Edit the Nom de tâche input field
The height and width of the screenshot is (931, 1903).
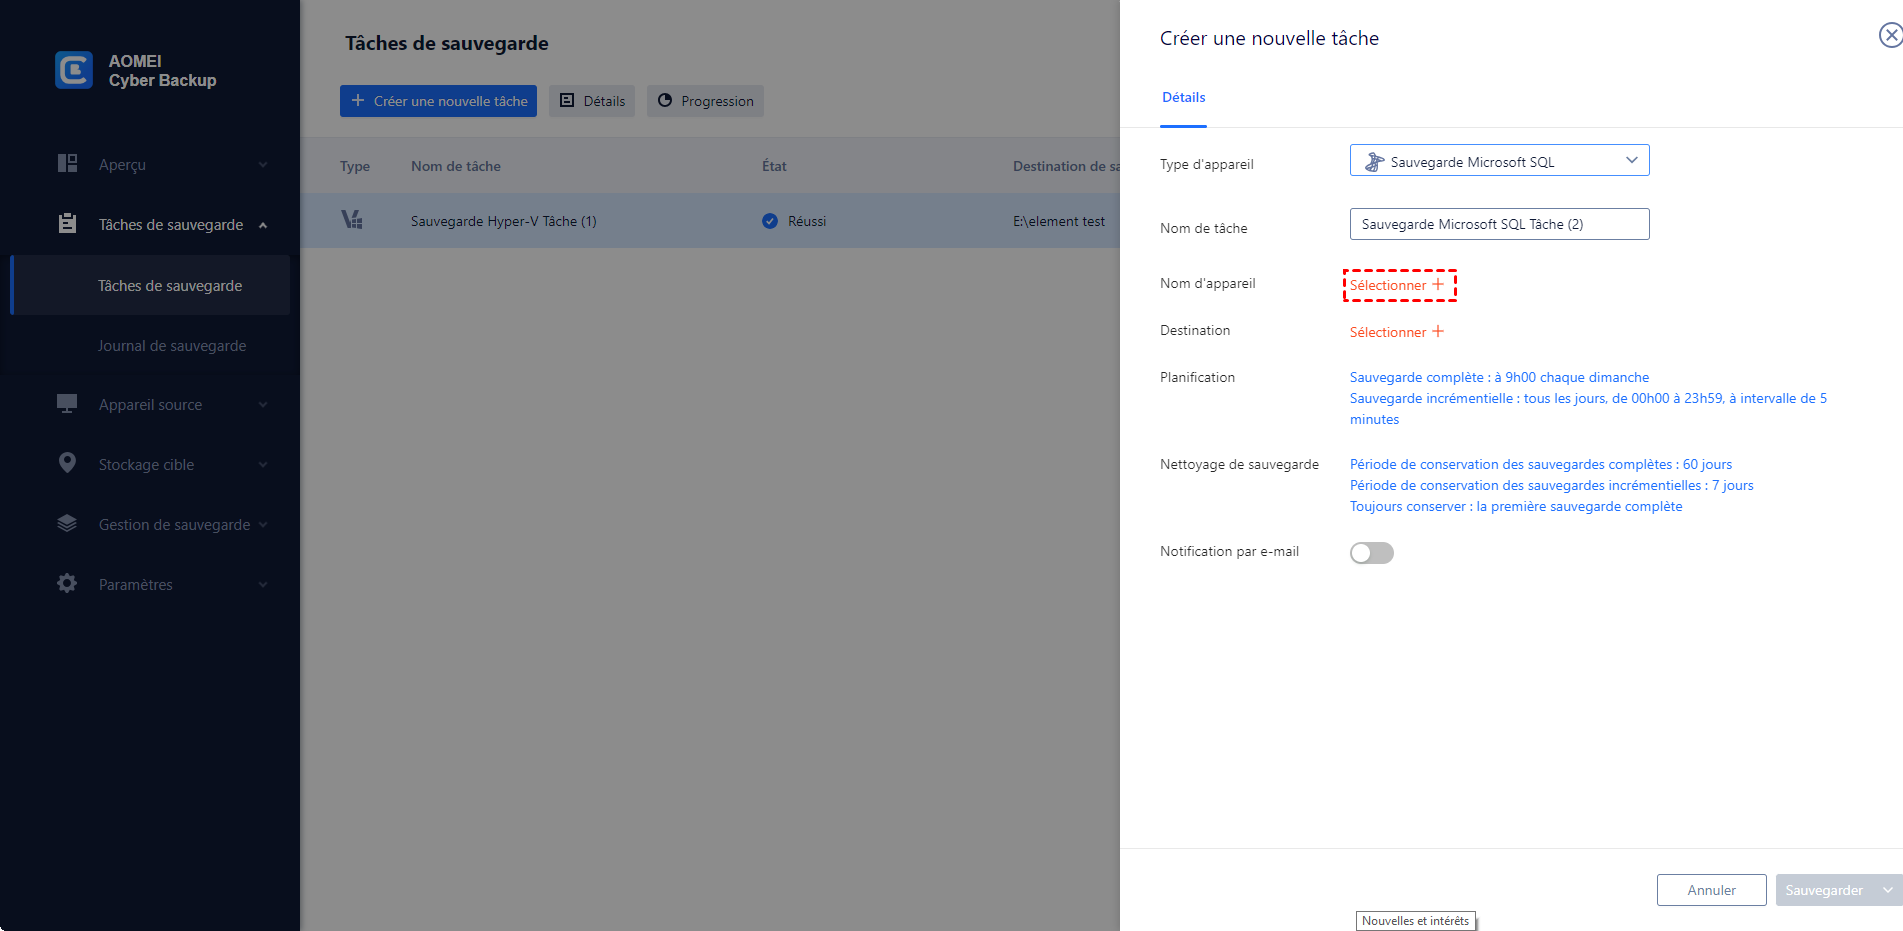click(1499, 224)
